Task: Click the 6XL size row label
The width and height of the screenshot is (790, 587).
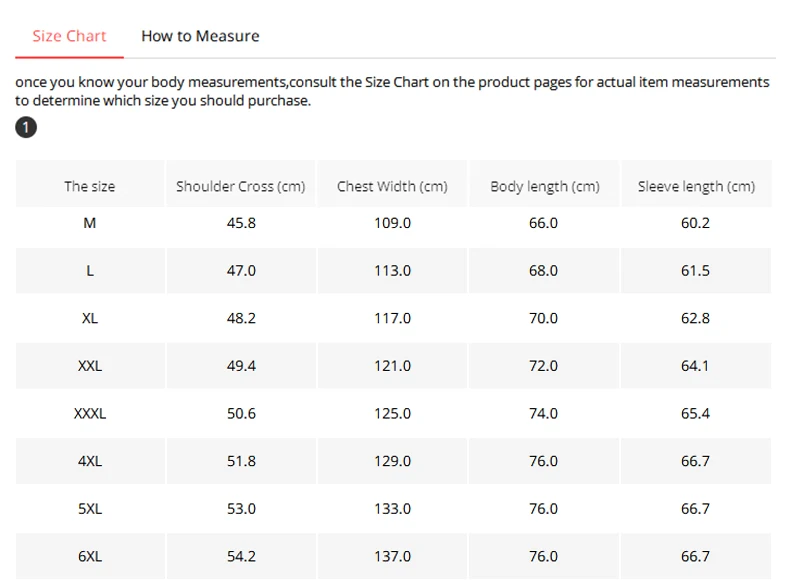Action: [x=90, y=556]
